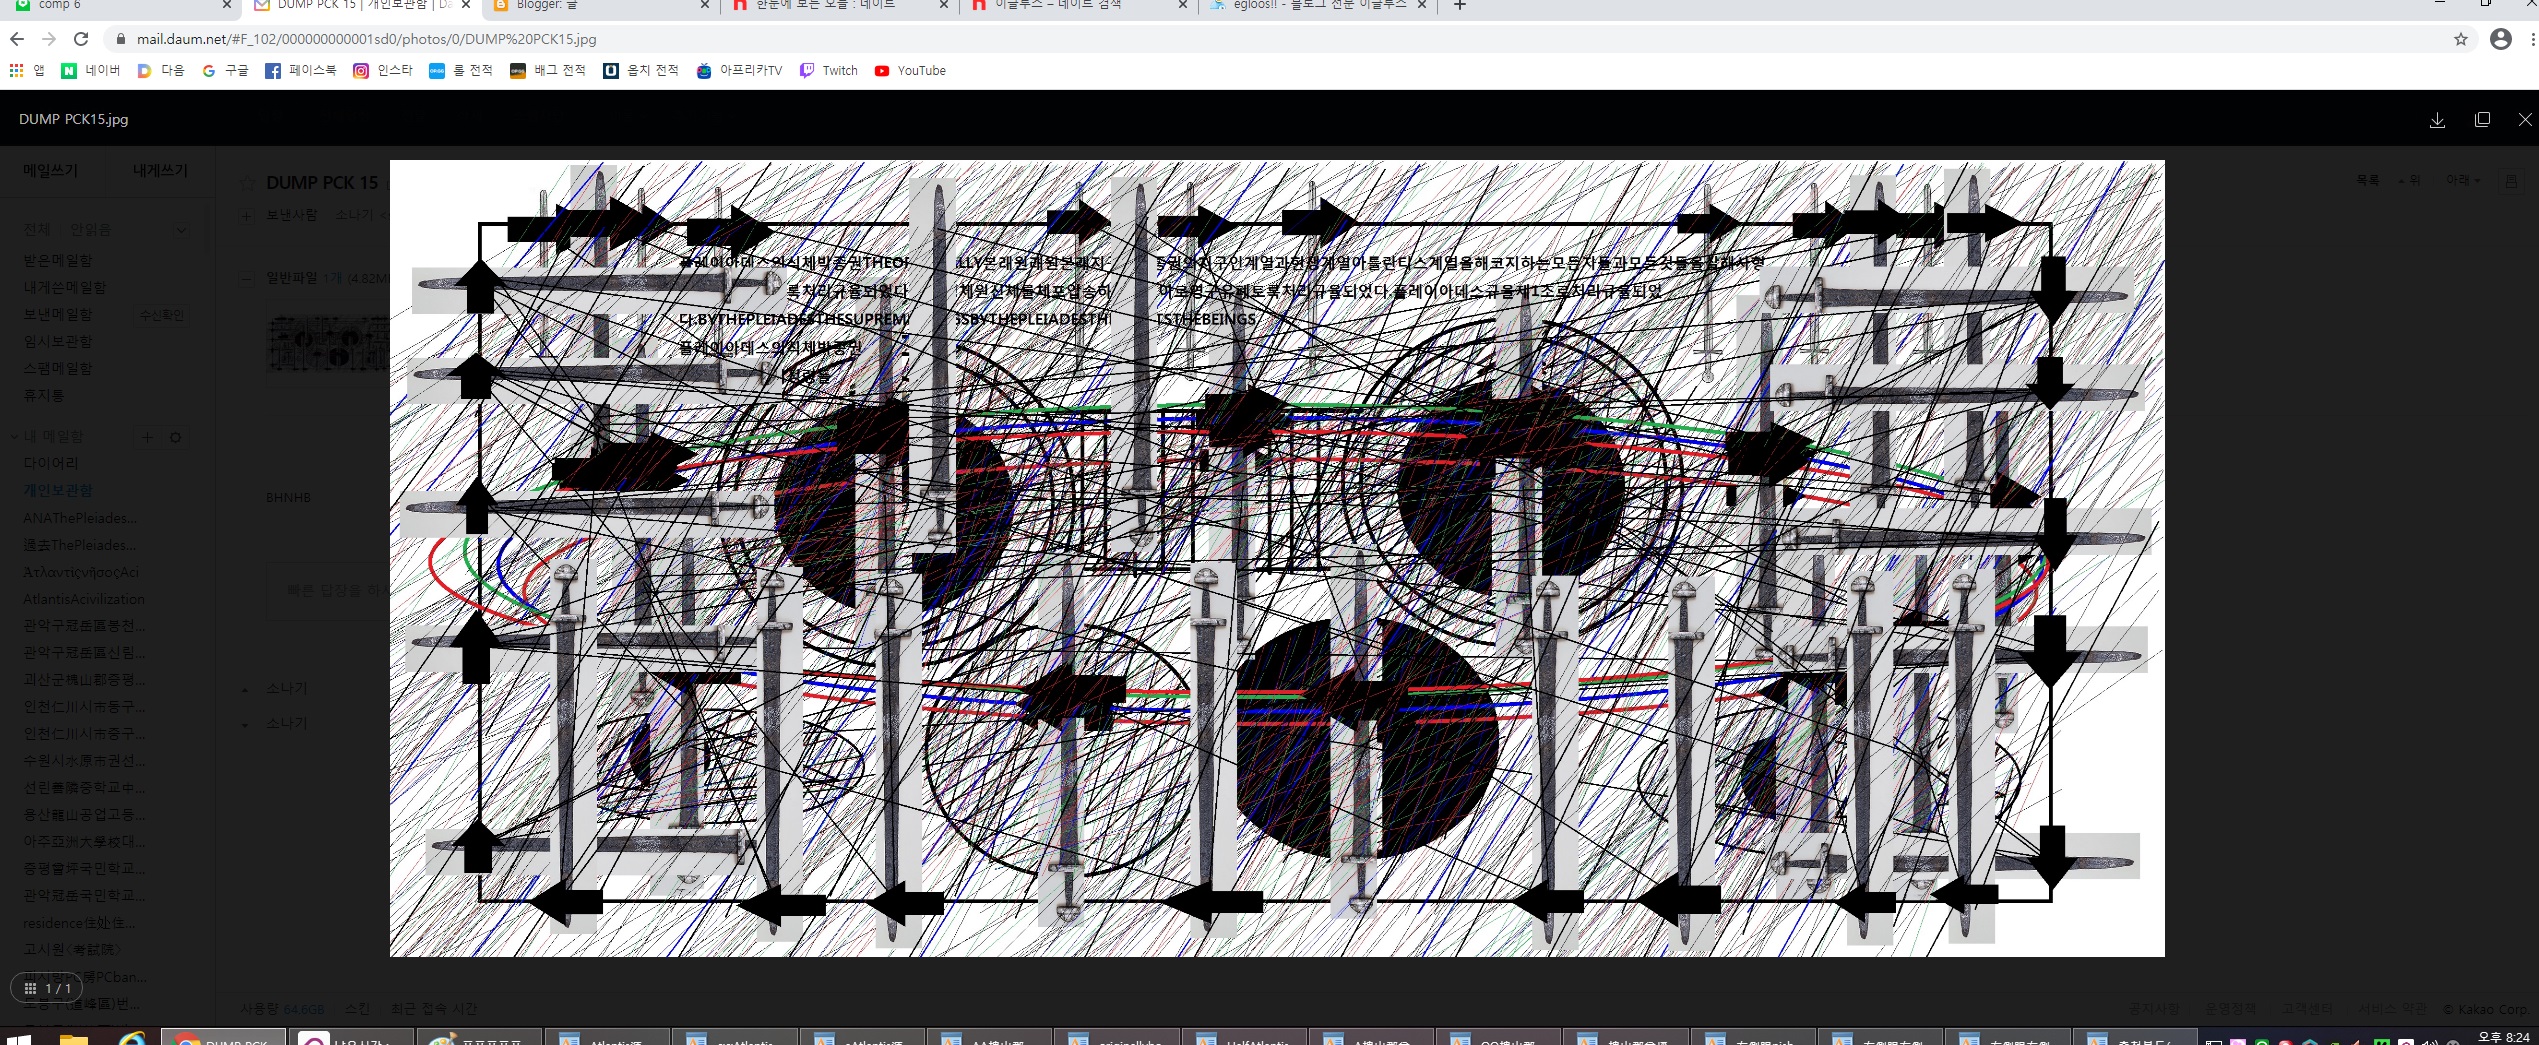Open the 배그 전적 bookmark
This screenshot has width=2539, height=1045.
tap(548, 70)
